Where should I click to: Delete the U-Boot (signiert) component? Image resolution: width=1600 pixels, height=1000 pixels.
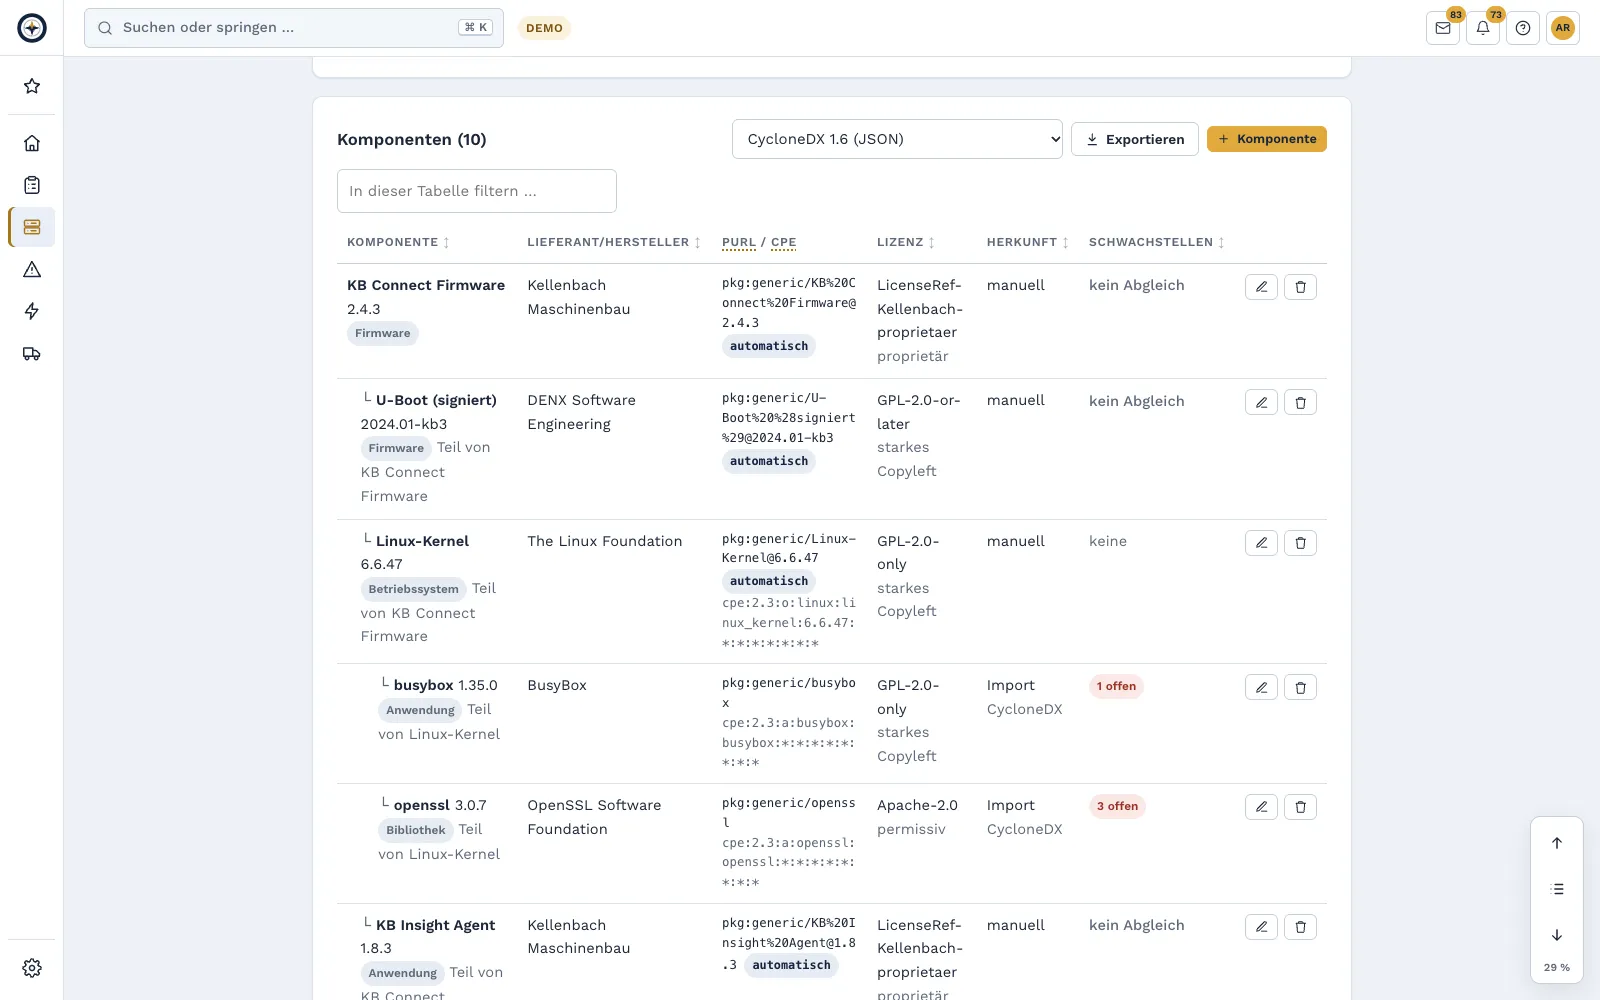[x=1300, y=402]
